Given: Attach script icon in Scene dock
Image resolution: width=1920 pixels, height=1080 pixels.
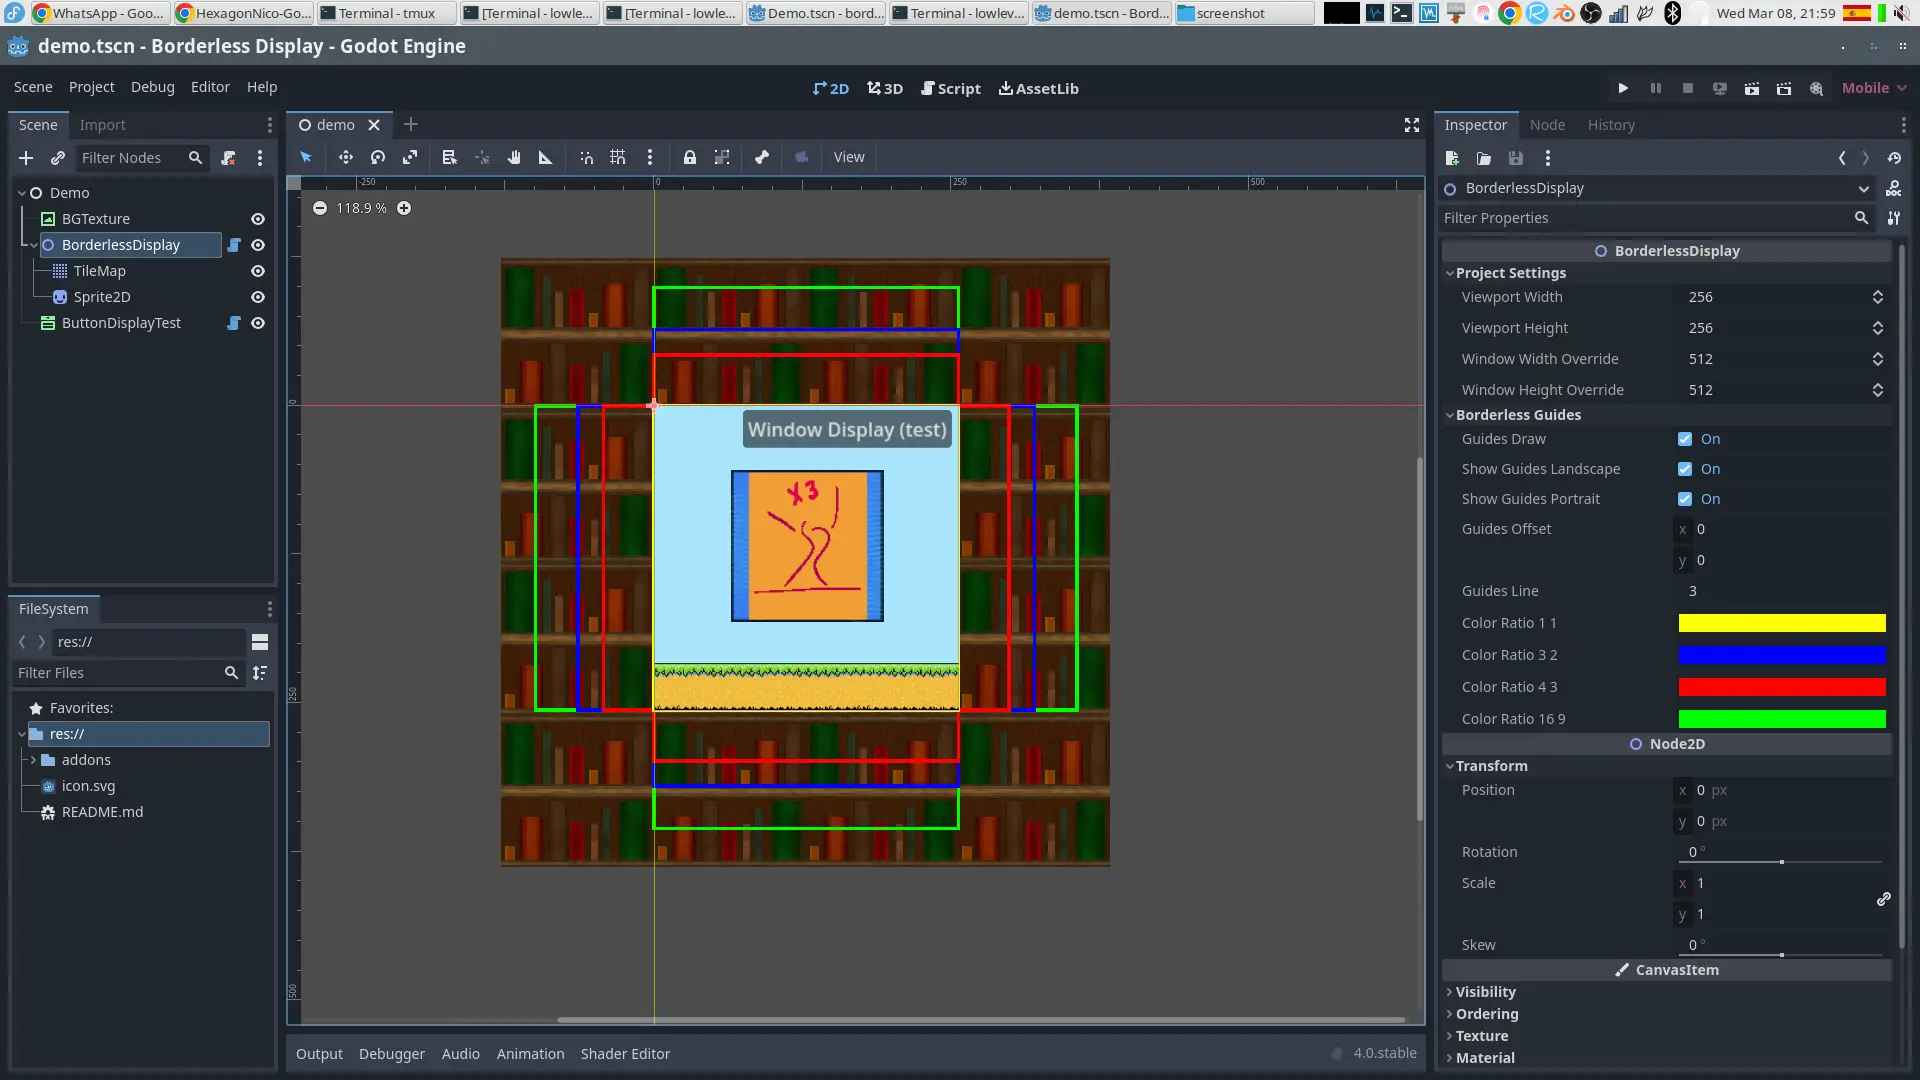Looking at the screenshot, I should (x=228, y=158).
